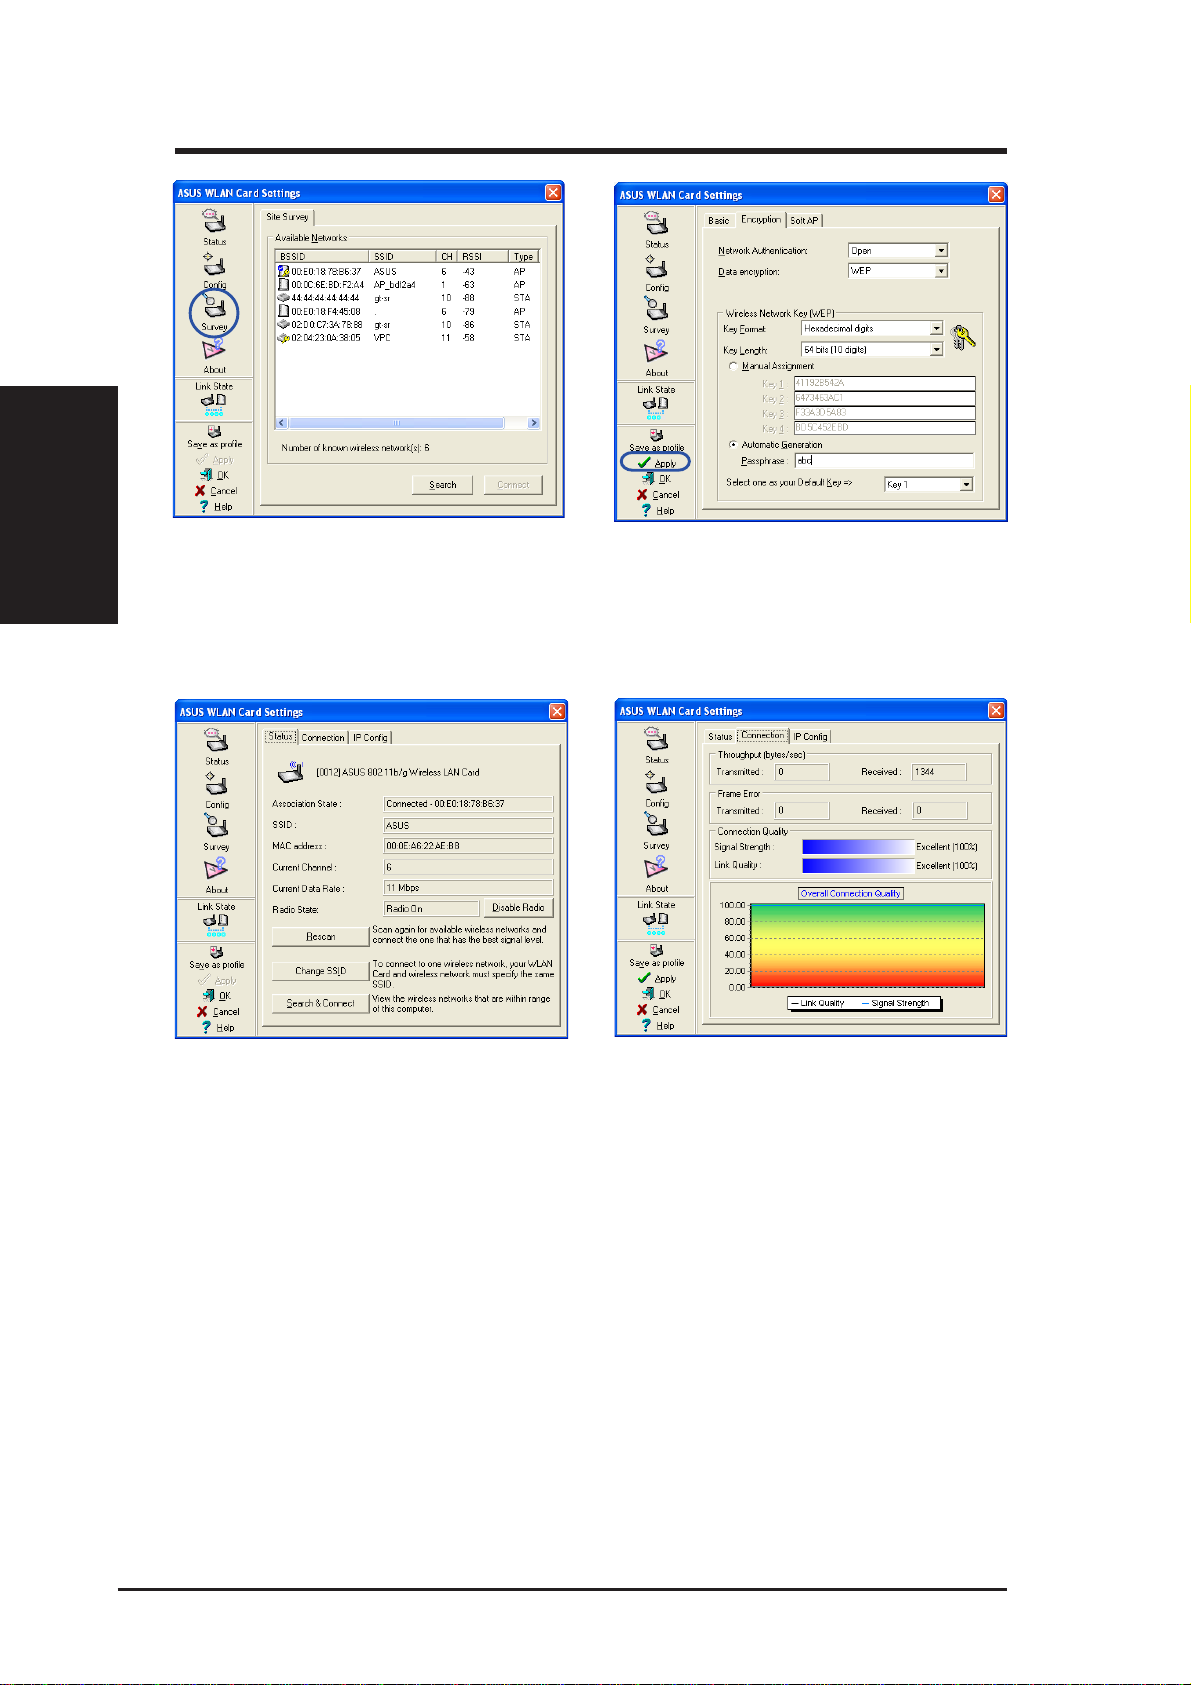Click the Link Quality bar

858,866
